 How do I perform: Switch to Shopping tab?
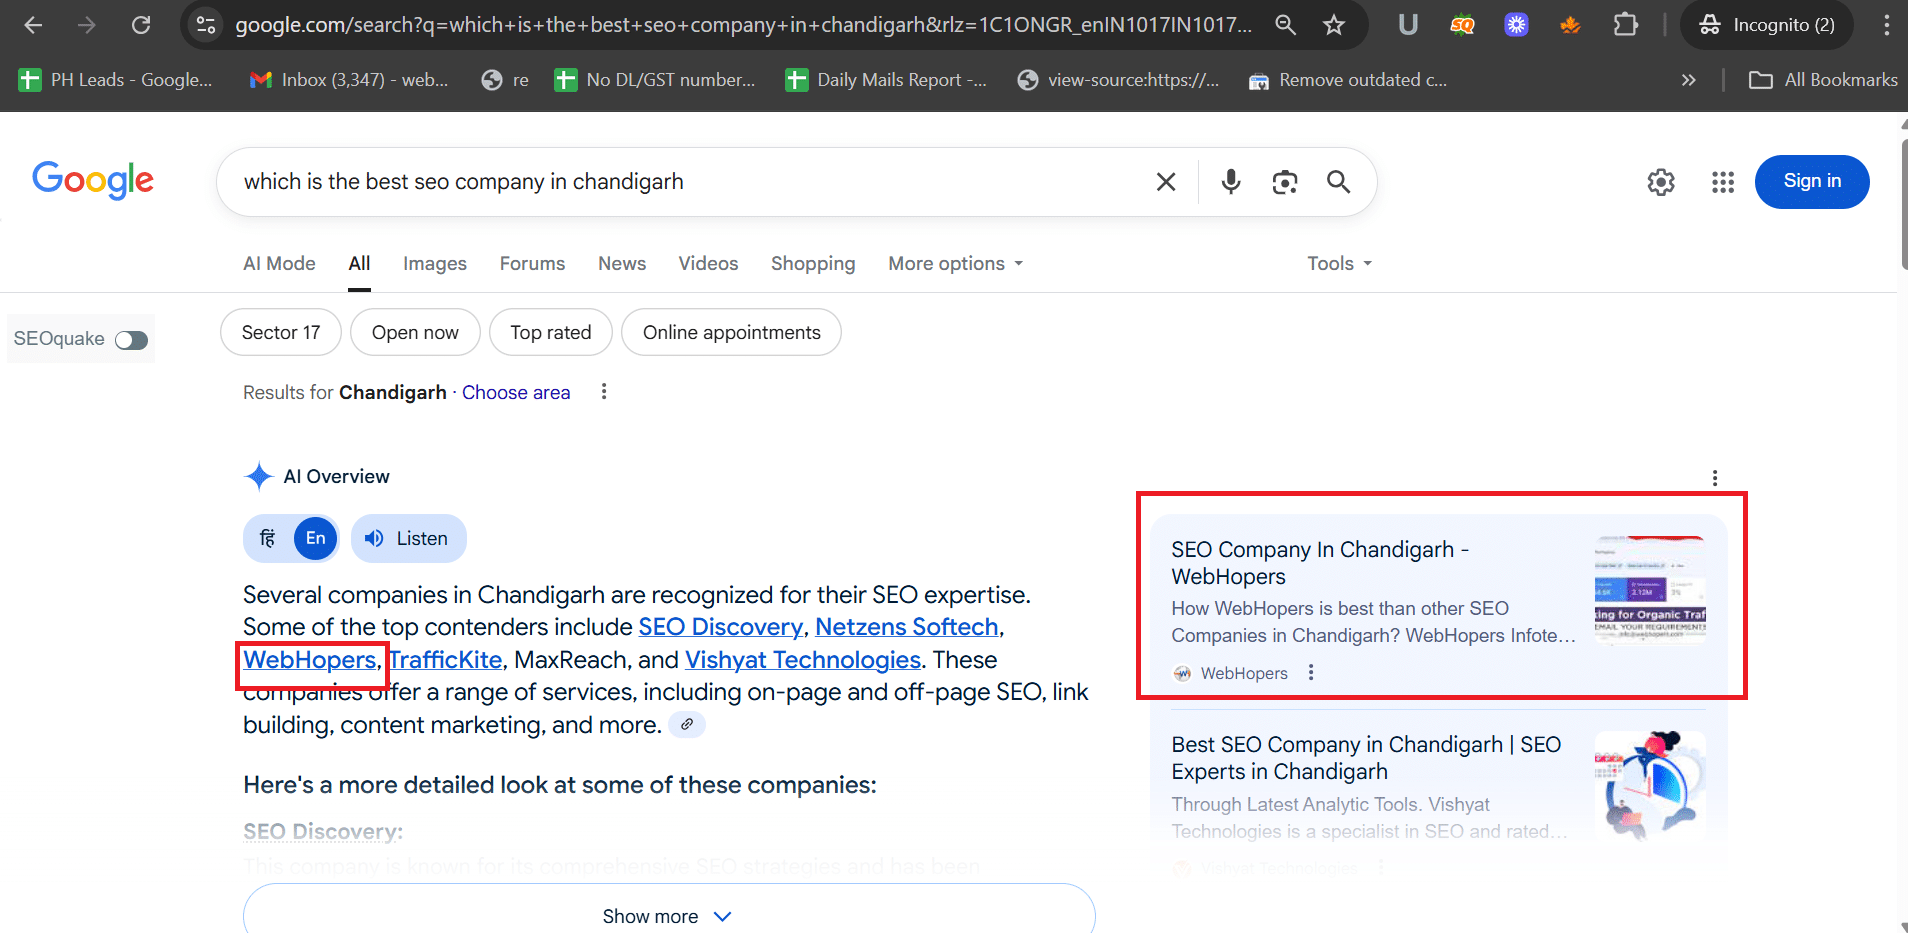(813, 264)
